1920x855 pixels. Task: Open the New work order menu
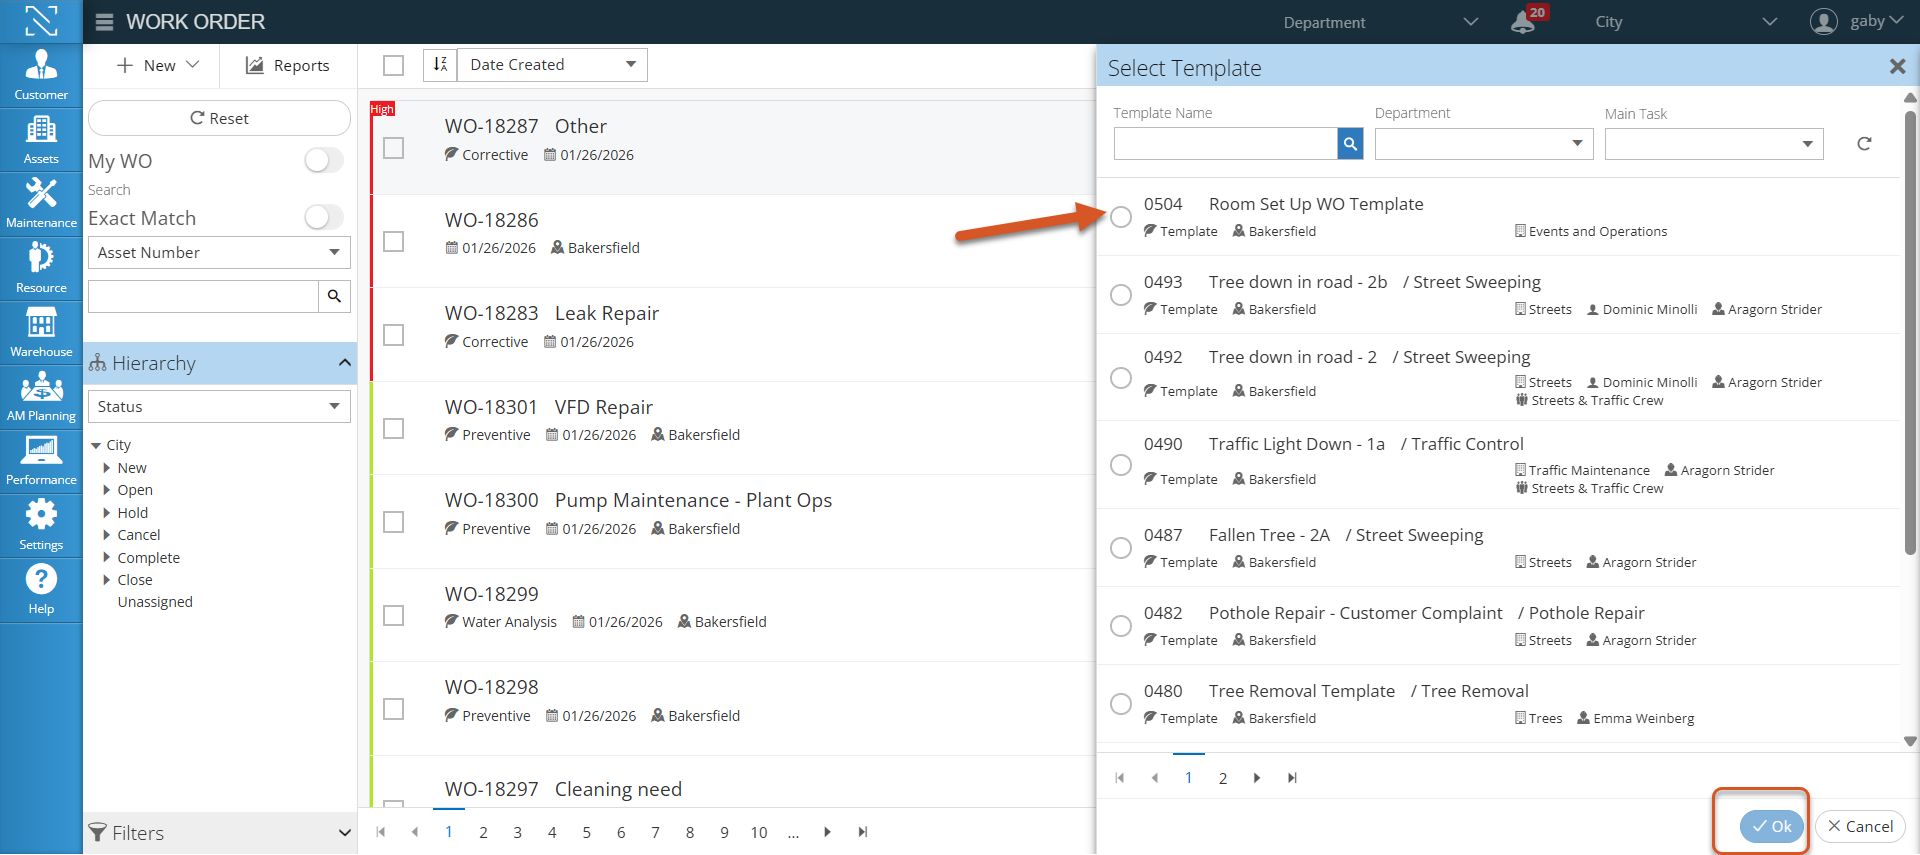(158, 65)
